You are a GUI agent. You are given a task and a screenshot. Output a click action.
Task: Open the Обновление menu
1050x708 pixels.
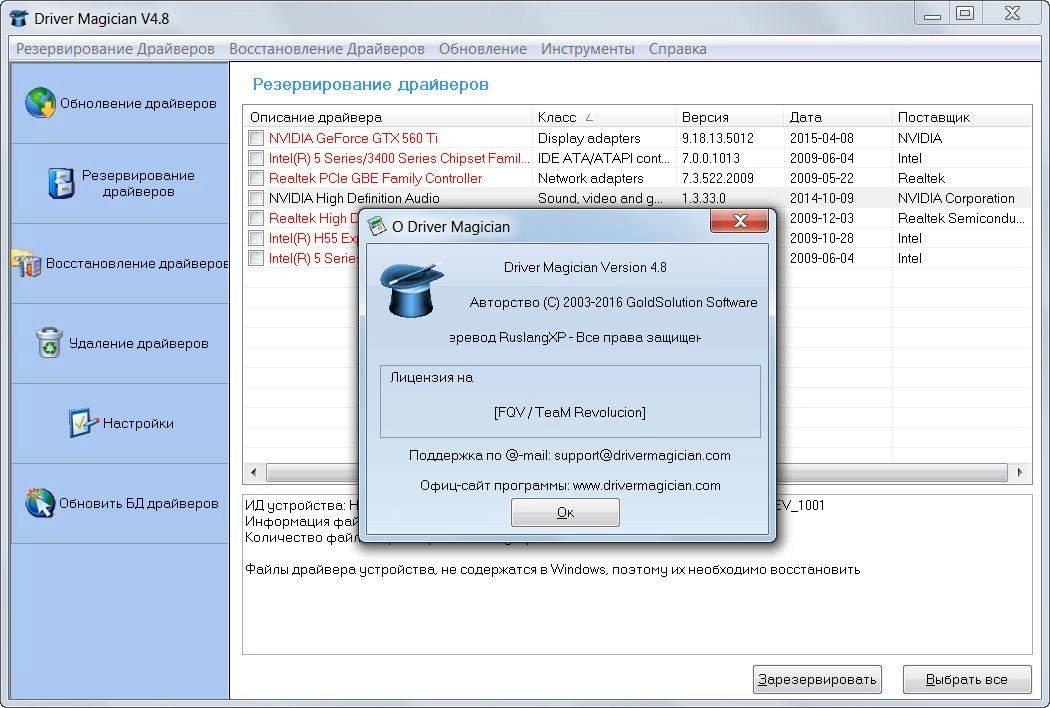coord(483,49)
